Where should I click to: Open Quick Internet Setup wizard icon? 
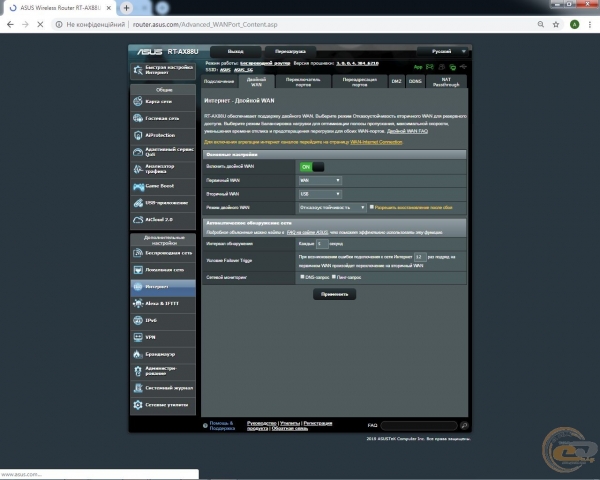pos(138,70)
